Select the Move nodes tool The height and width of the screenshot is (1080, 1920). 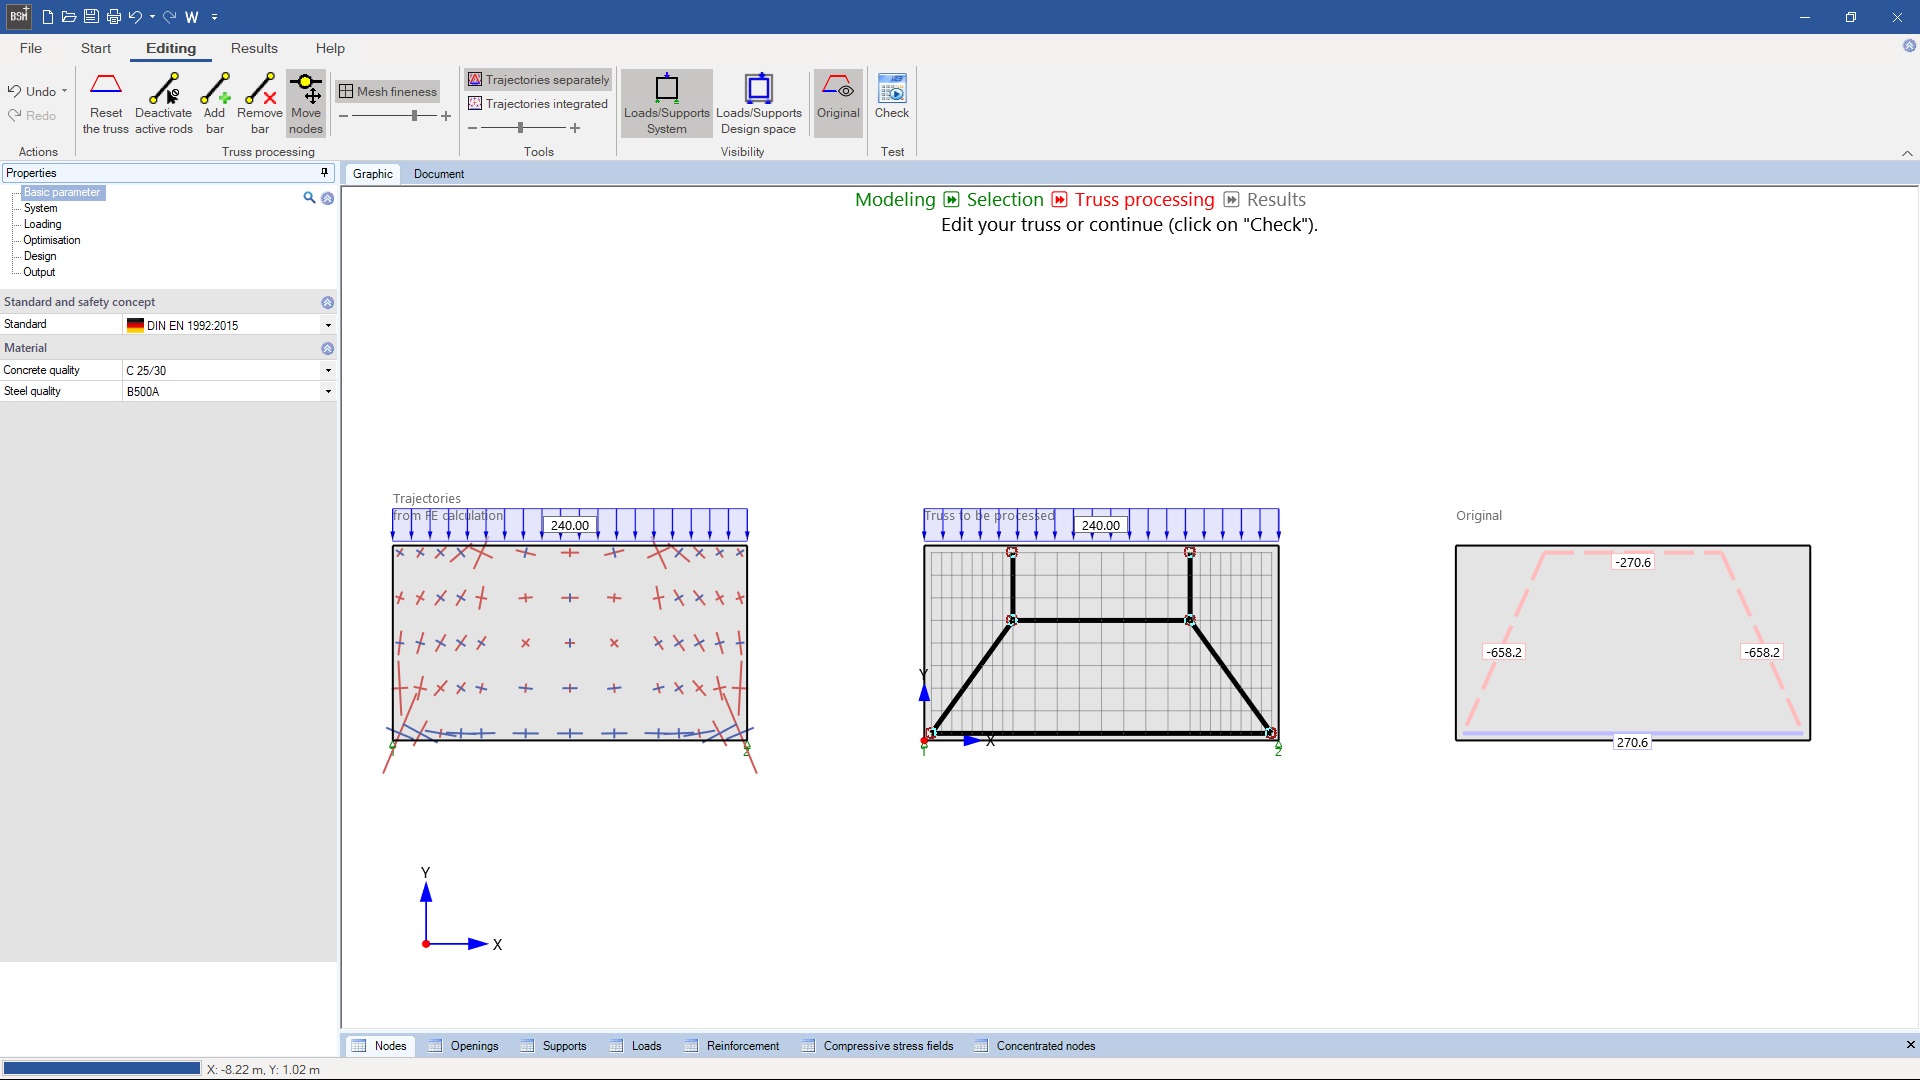pos(306,103)
